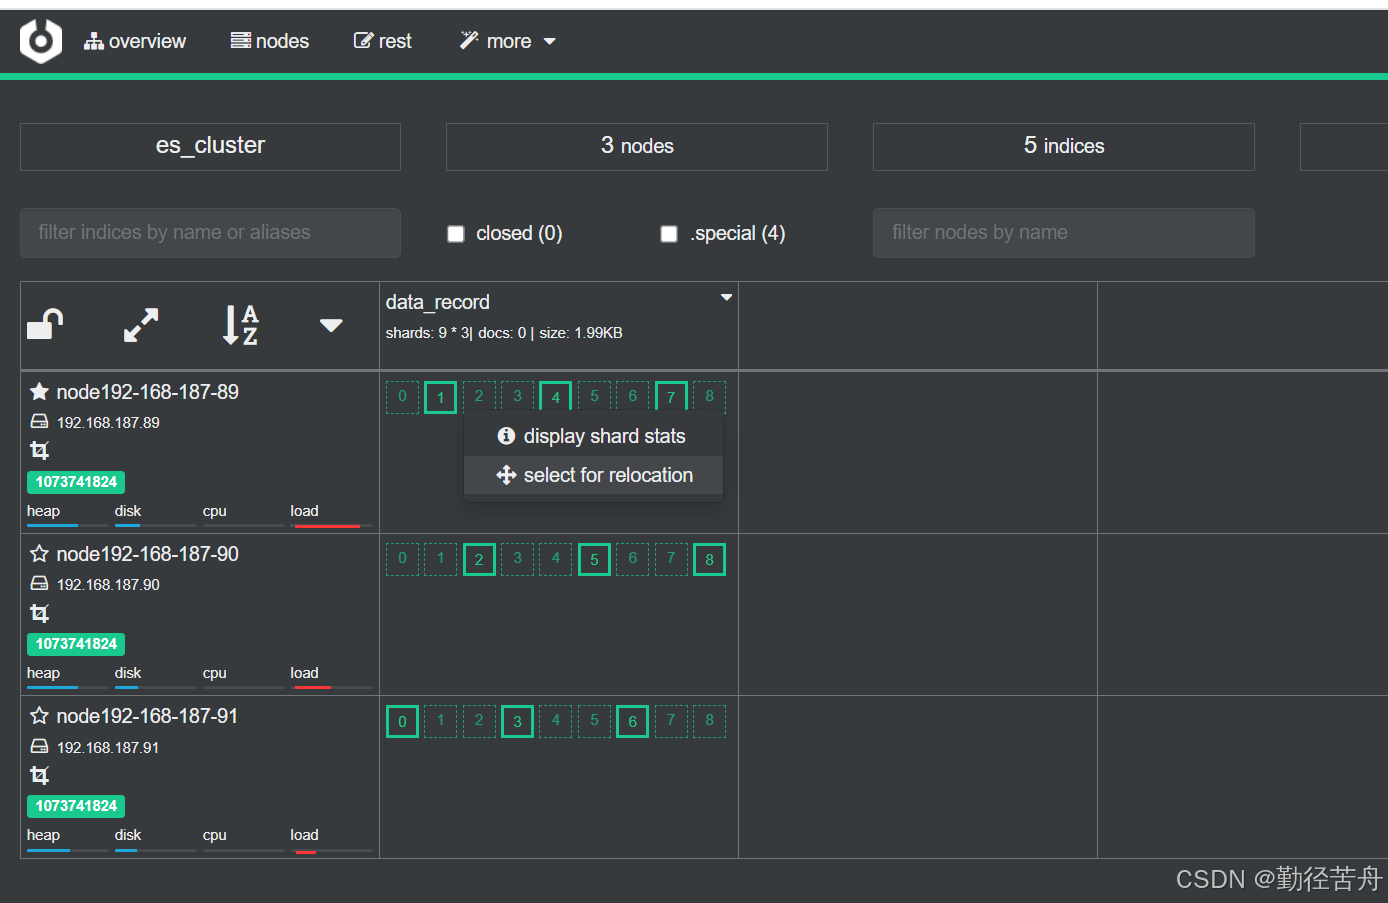Open the overview page

(135, 41)
